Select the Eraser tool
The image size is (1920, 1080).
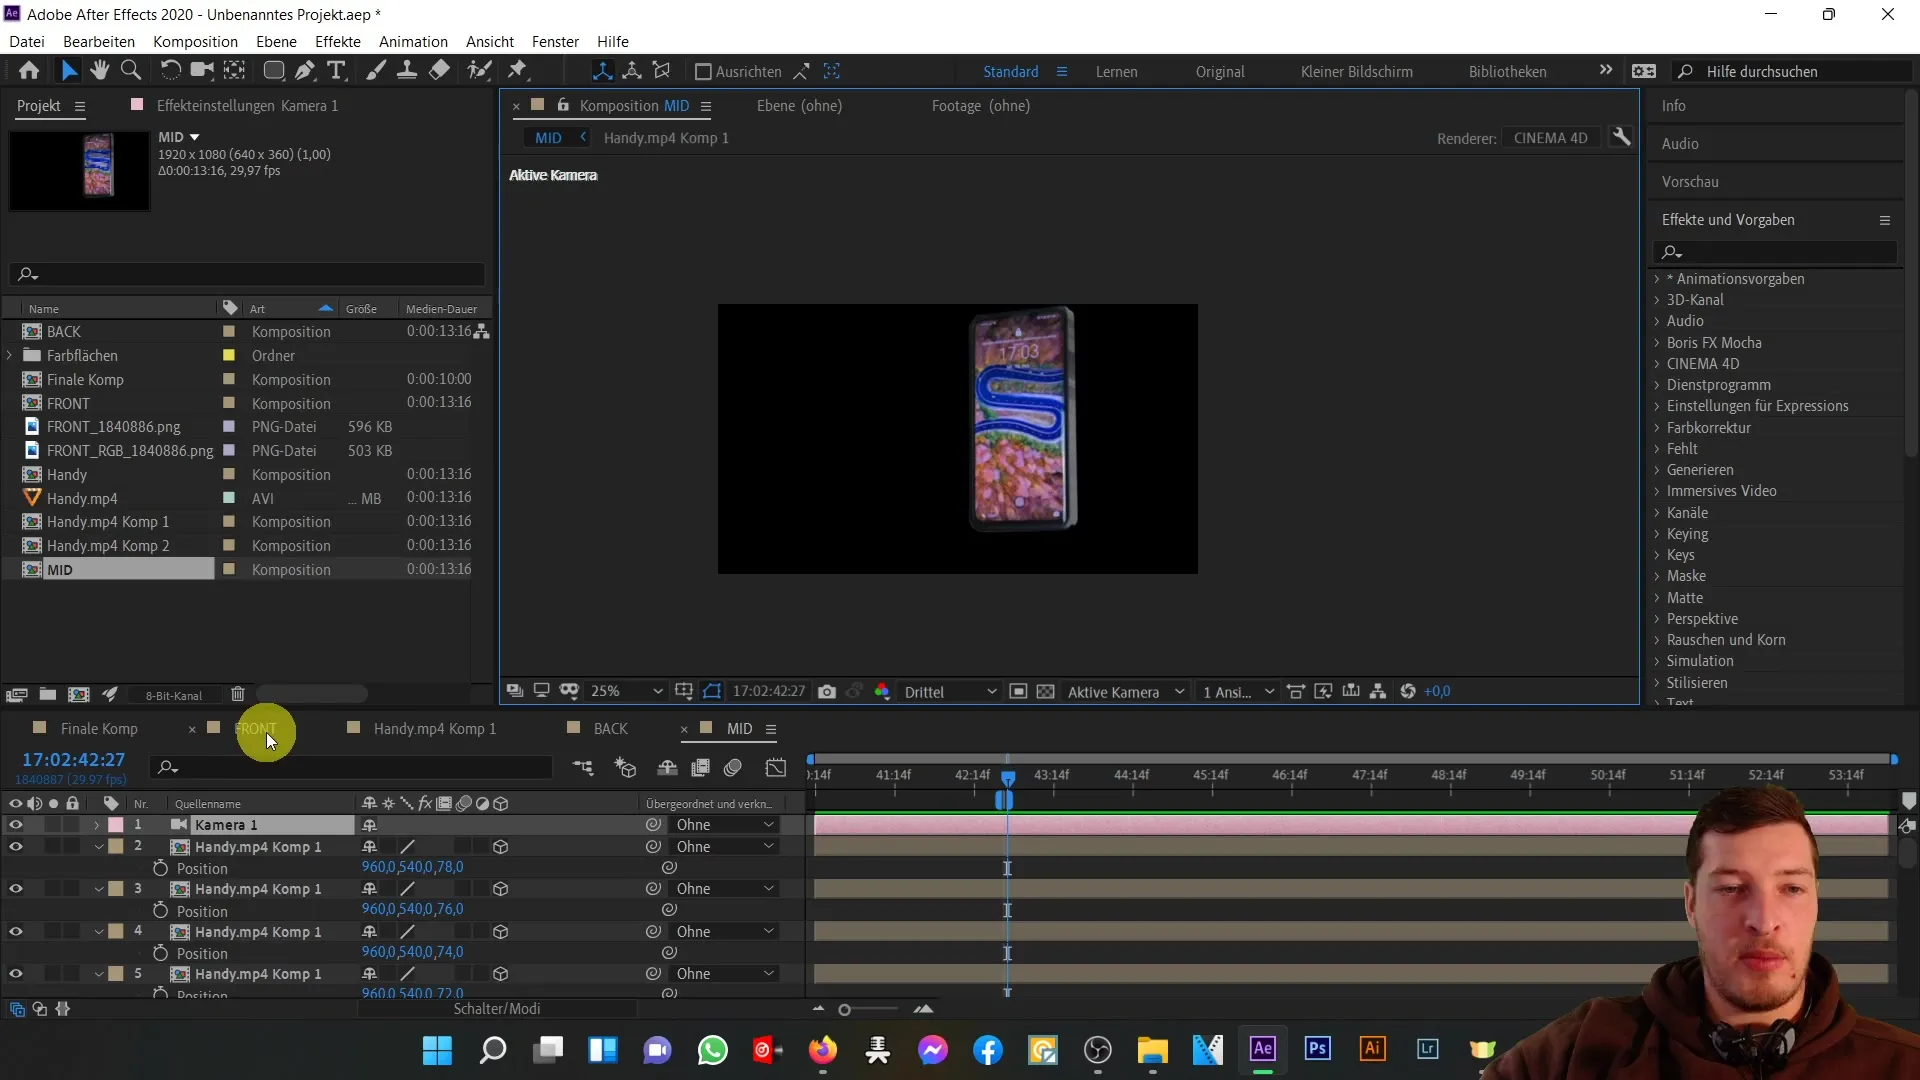439,71
